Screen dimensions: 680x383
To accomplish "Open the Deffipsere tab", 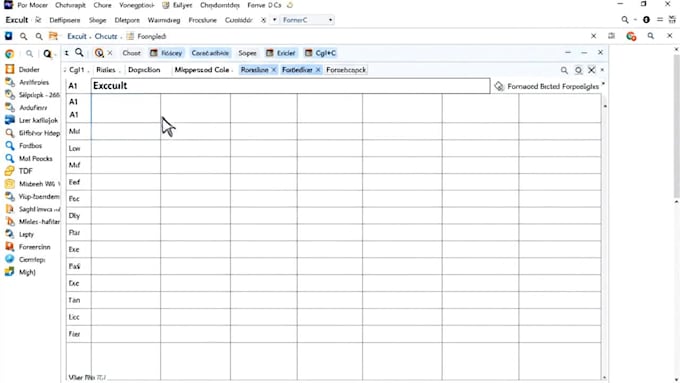I will pyautogui.click(x=65, y=20).
